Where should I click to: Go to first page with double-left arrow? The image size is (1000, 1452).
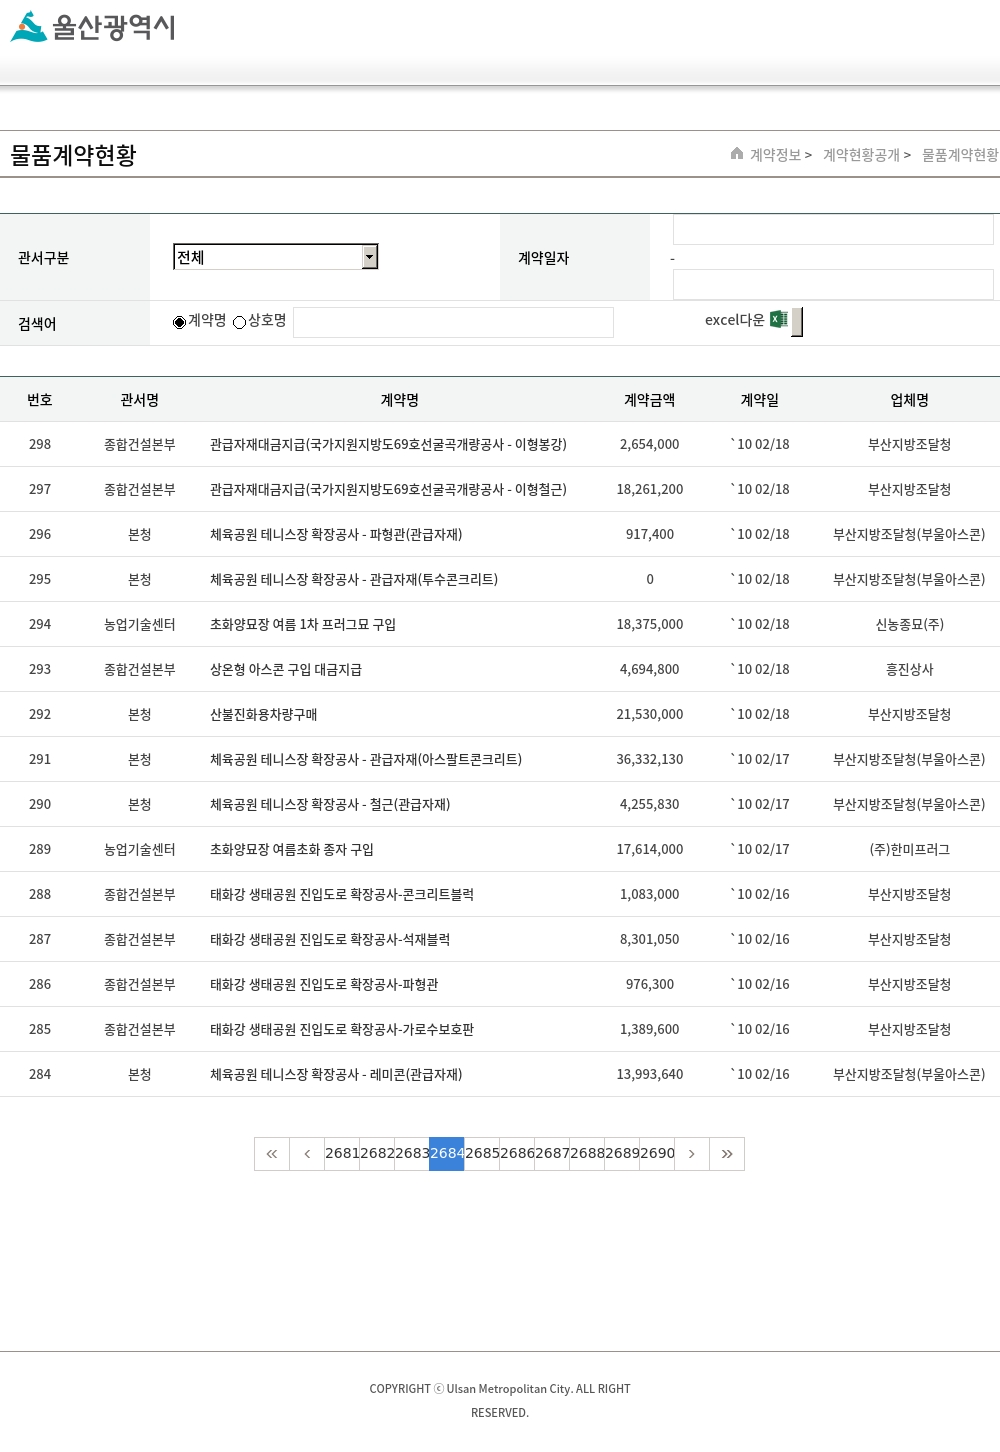point(272,1154)
